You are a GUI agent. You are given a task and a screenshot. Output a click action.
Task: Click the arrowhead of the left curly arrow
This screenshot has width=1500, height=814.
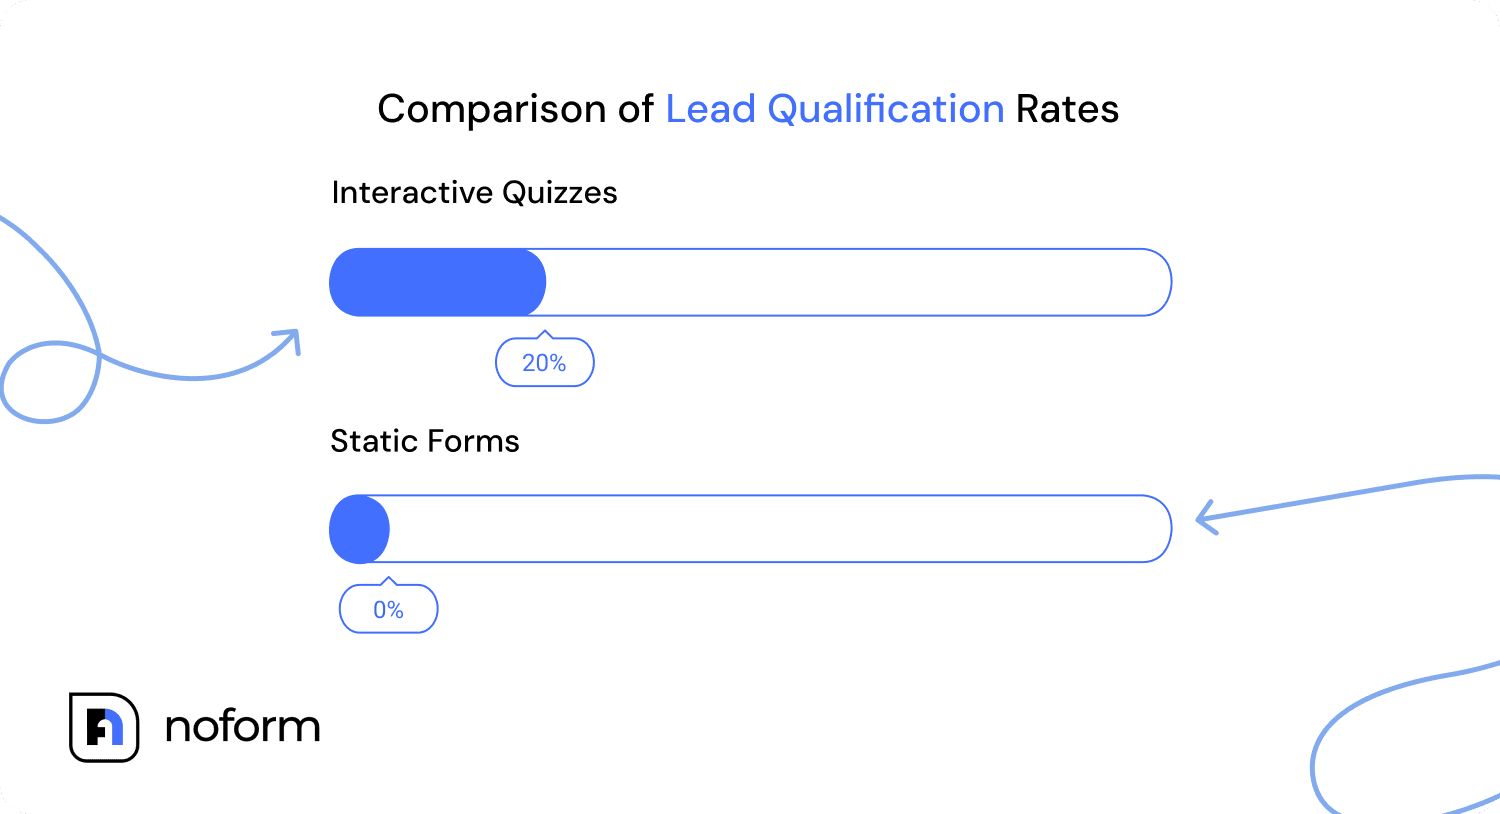(x=290, y=338)
